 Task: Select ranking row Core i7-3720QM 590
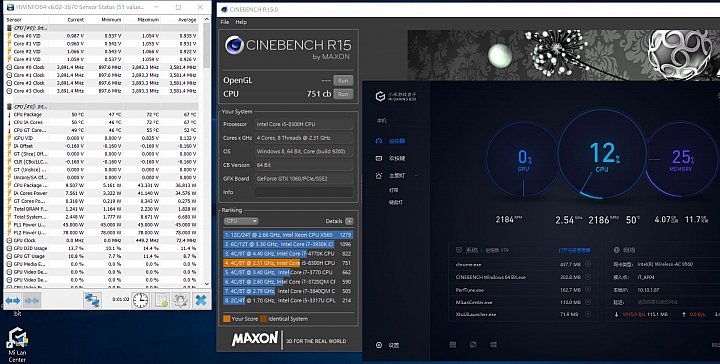coord(288,281)
